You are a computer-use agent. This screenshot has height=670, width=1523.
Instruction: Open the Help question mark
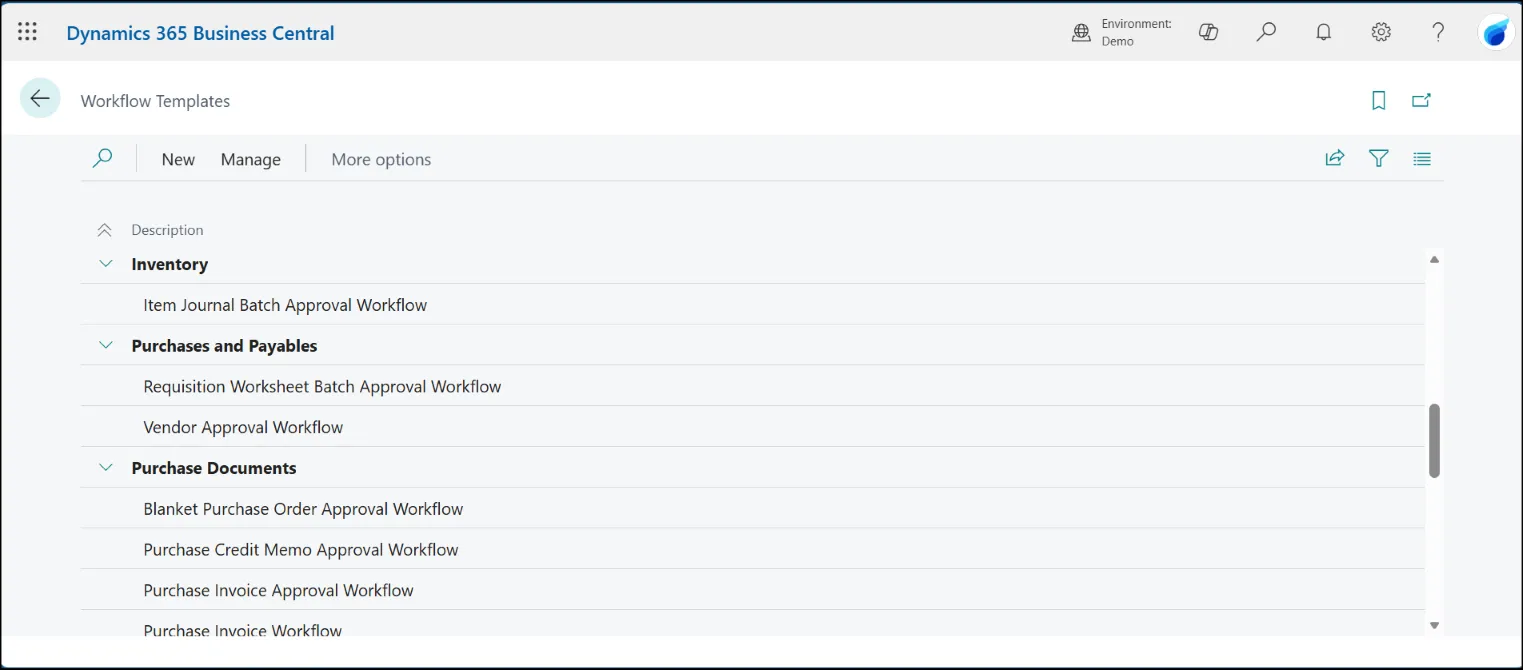click(x=1439, y=32)
